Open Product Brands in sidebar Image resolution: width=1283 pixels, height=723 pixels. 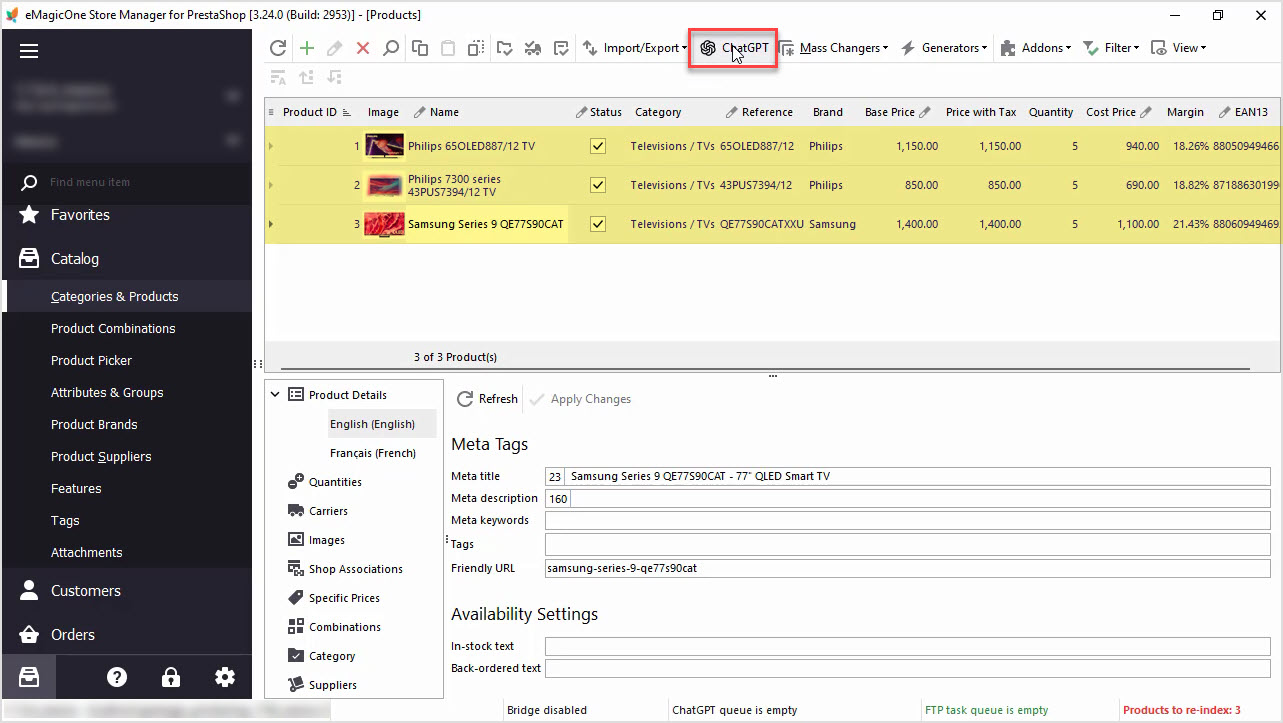pyautogui.click(x=94, y=424)
